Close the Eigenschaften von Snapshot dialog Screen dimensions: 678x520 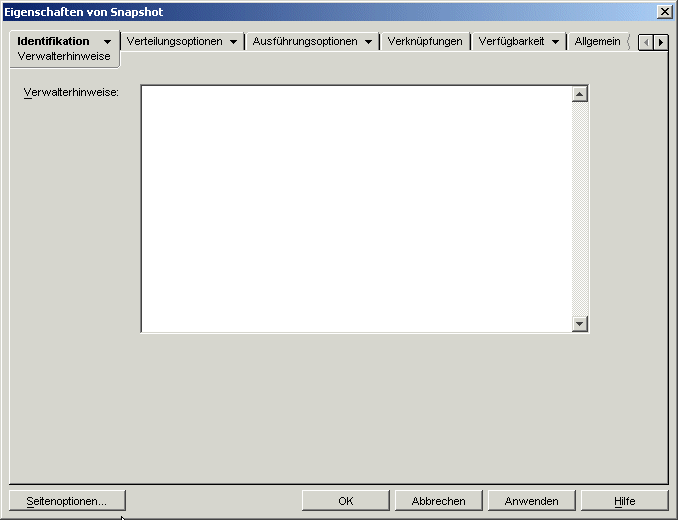click(x=664, y=12)
